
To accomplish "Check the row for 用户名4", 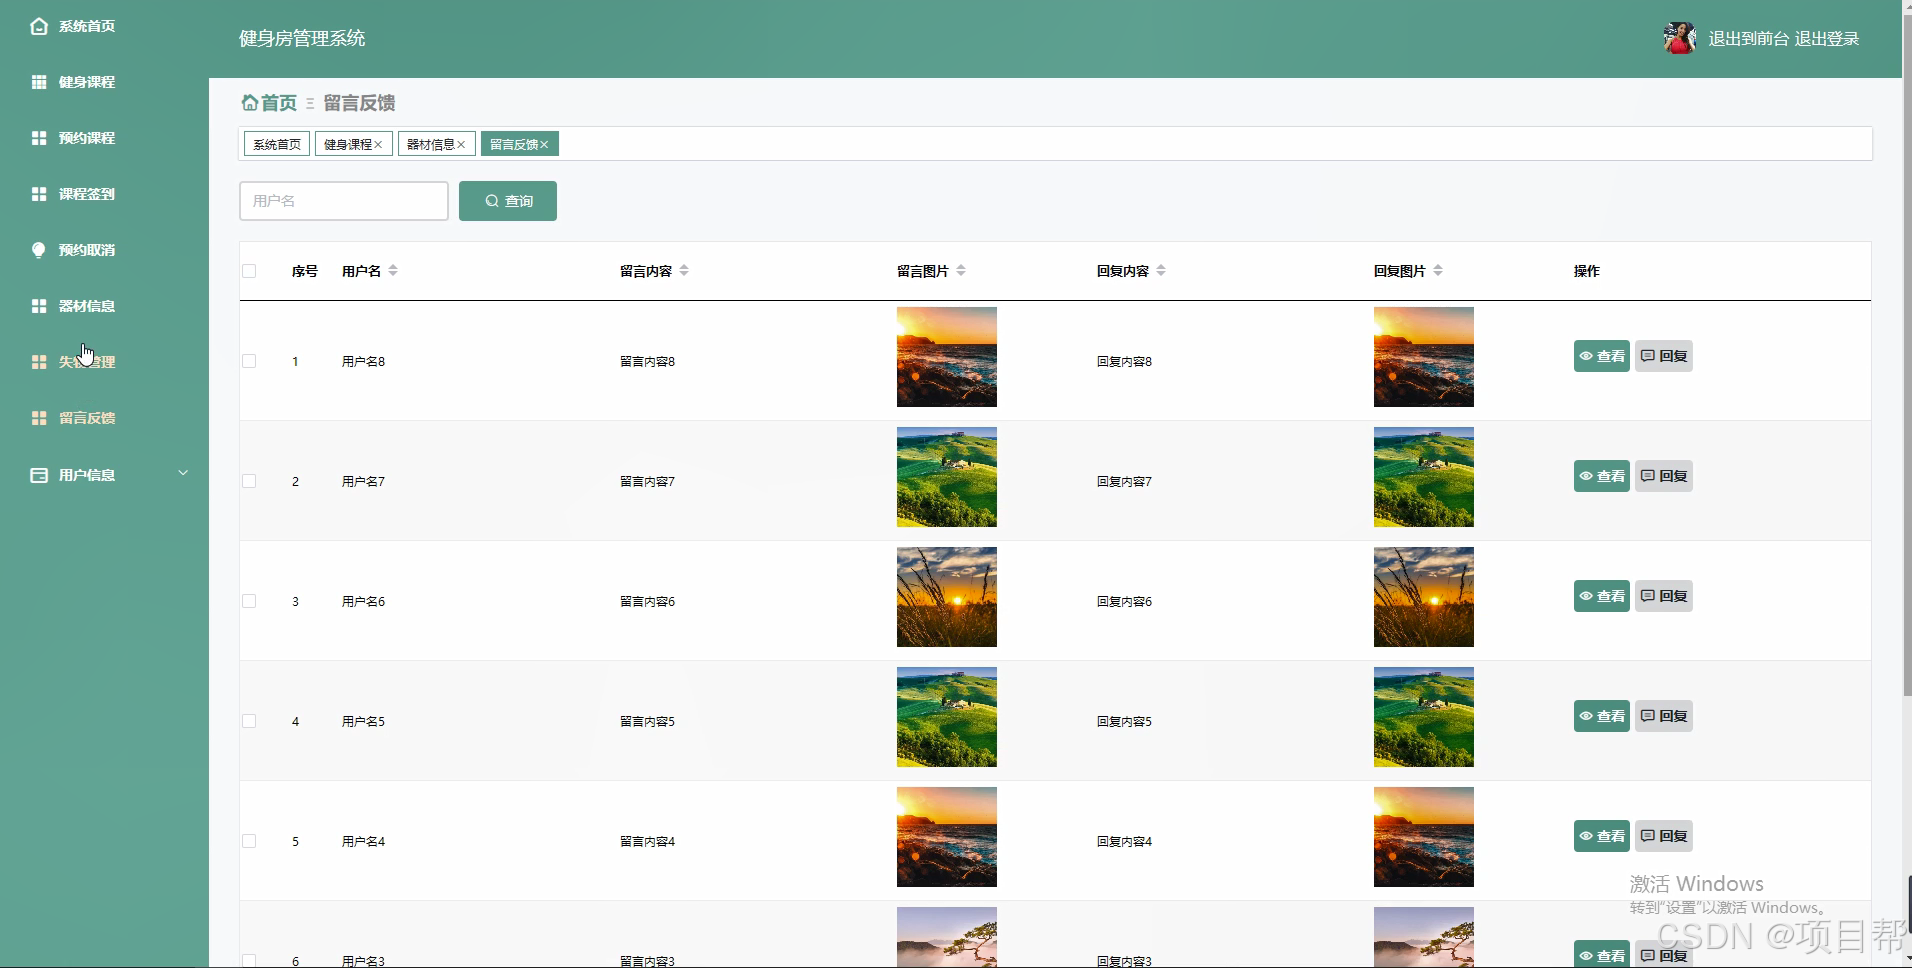I will pyautogui.click(x=249, y=841).
